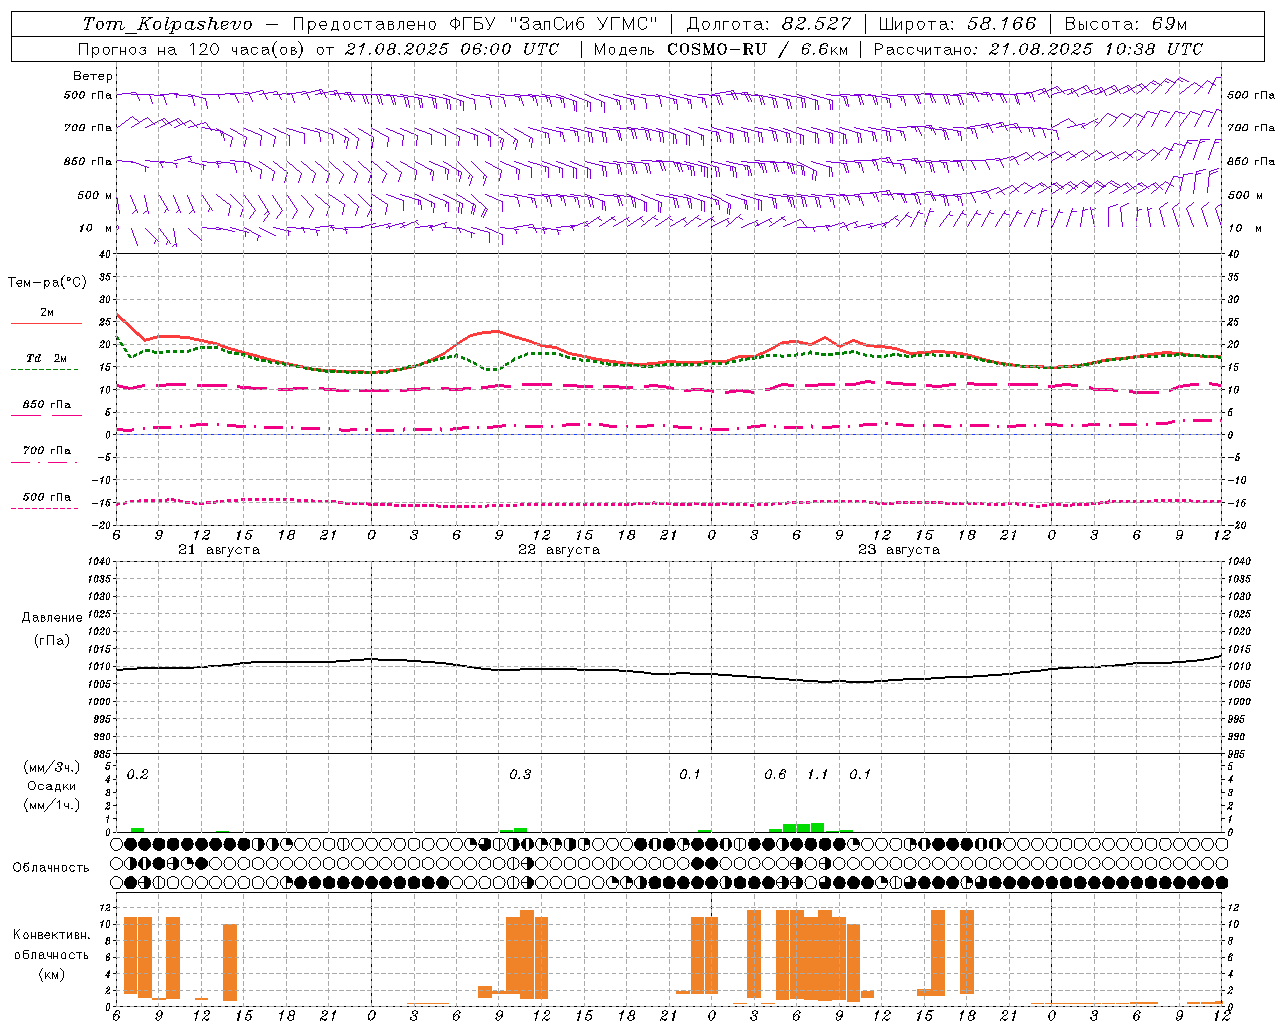The height and width of the screenshot is (1024, 1280).
Task: Click the (мм/3ч.) precipitation unit label
Action: pos(52,767)
